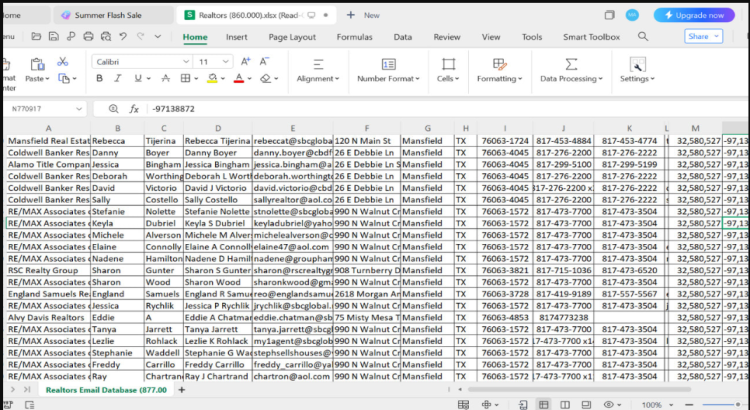Switch to the Insert tab

click(237, 37)
